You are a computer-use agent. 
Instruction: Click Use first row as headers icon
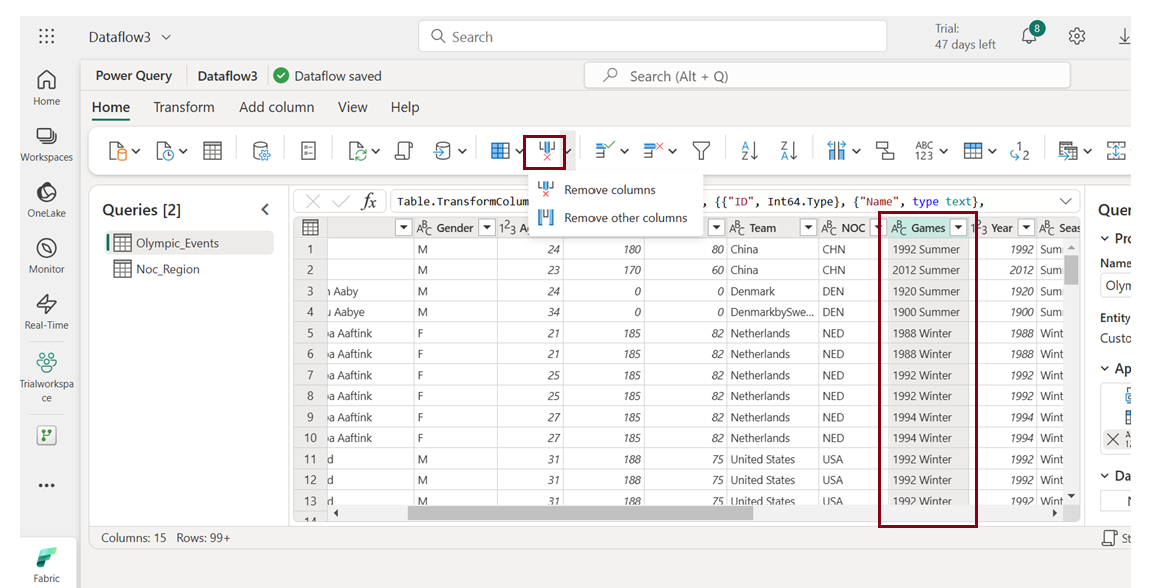973,151
